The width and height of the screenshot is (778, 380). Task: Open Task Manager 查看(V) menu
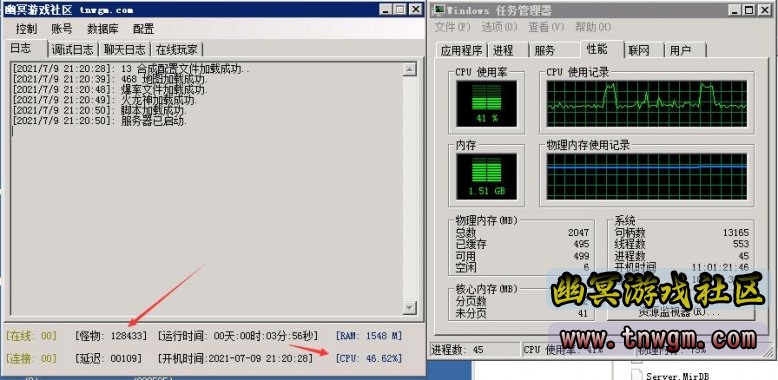coord(546,27)
